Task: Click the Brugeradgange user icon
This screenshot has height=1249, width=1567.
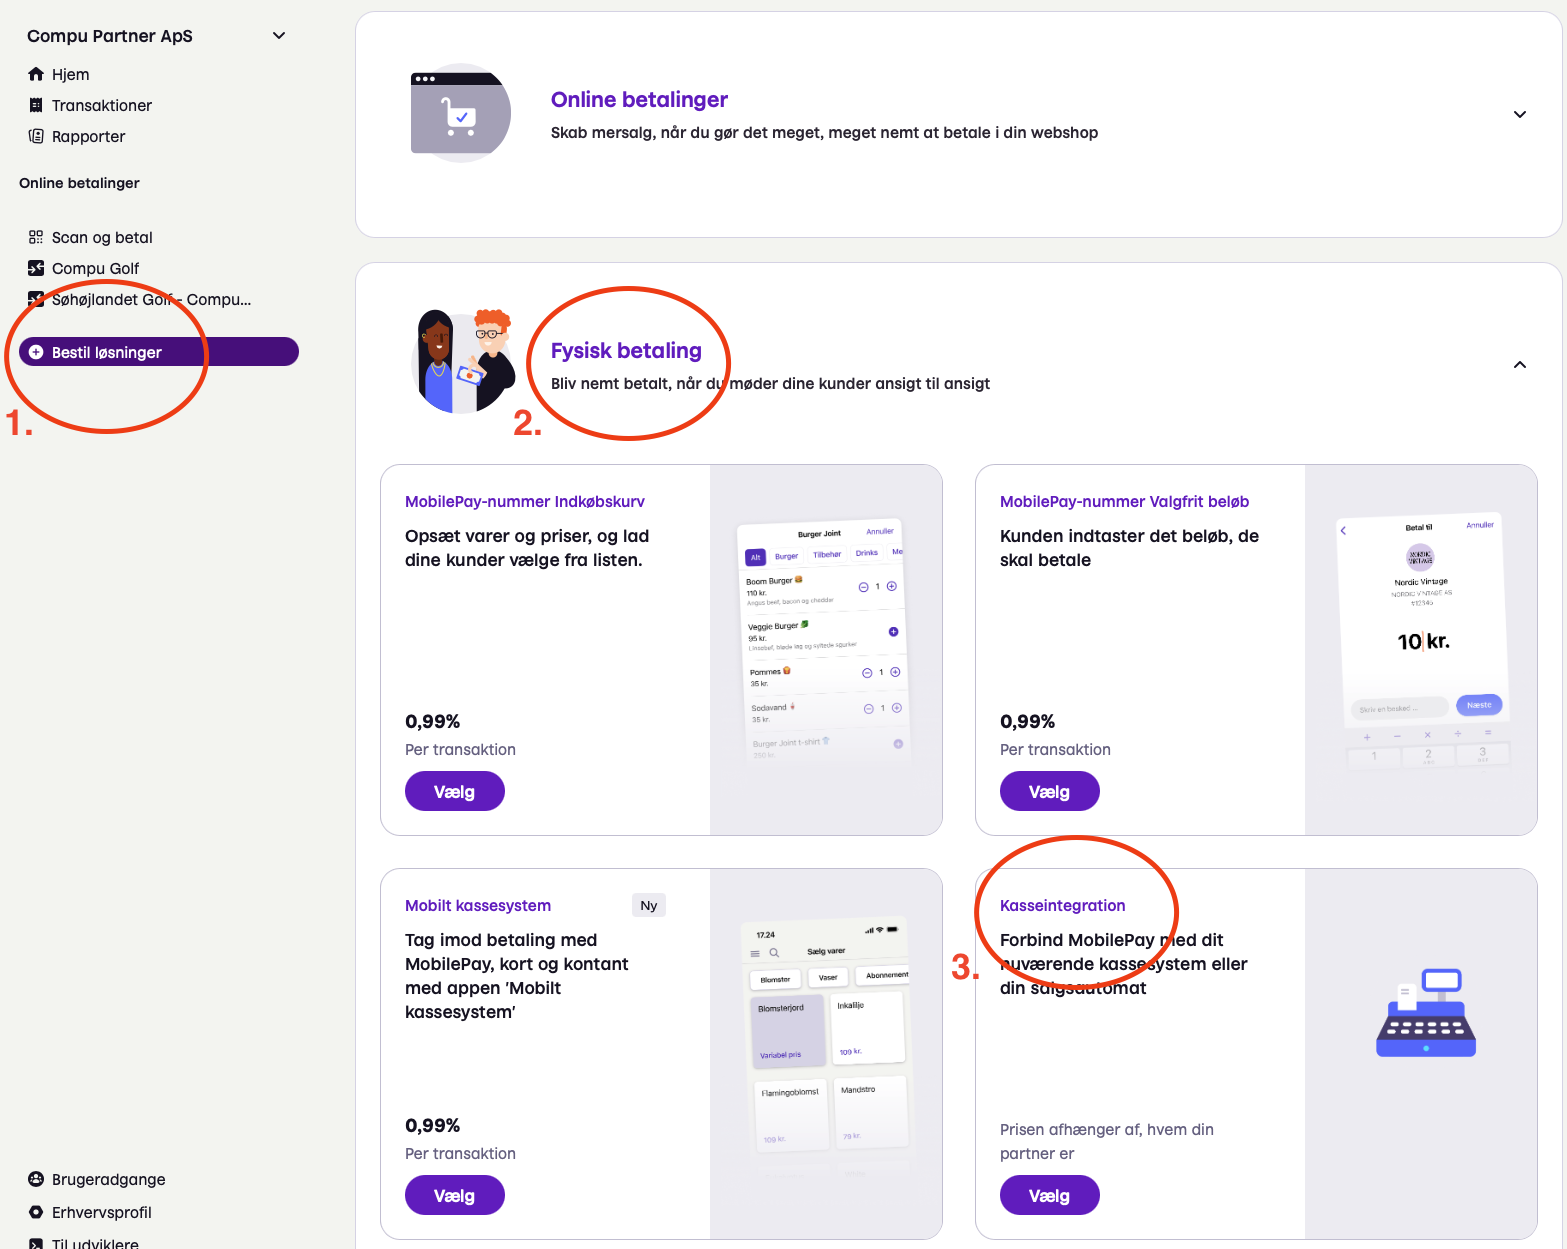Action: 36,1179
